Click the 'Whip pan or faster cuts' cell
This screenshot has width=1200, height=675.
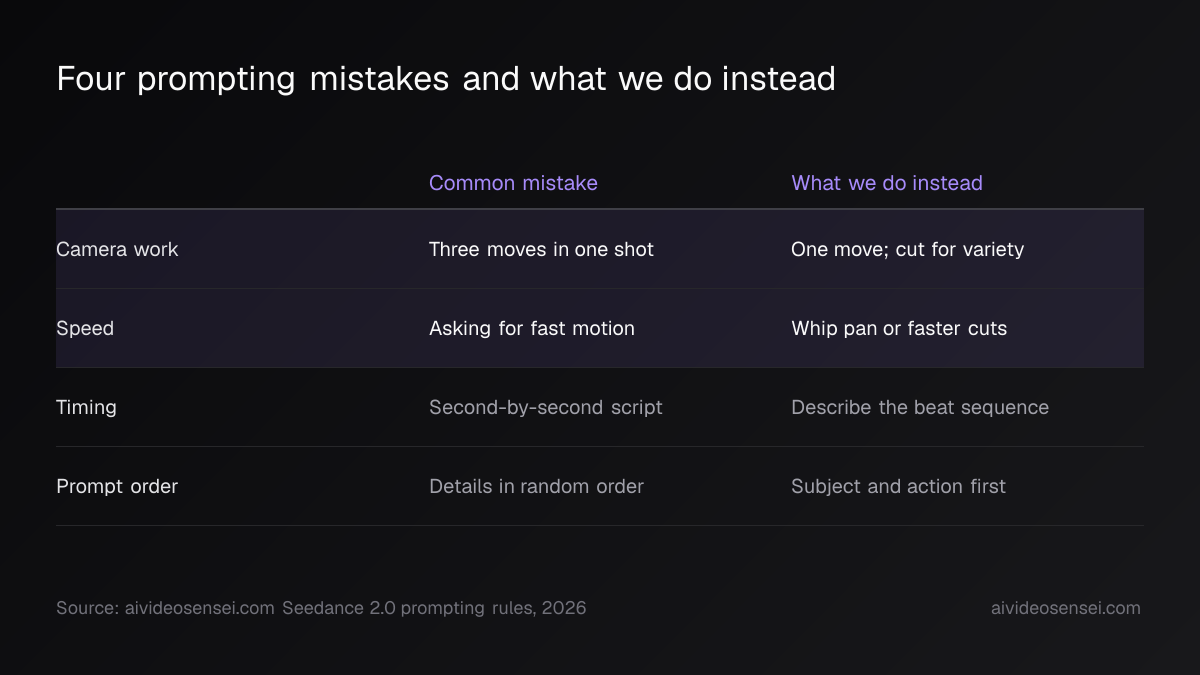(x=899, y=328)
